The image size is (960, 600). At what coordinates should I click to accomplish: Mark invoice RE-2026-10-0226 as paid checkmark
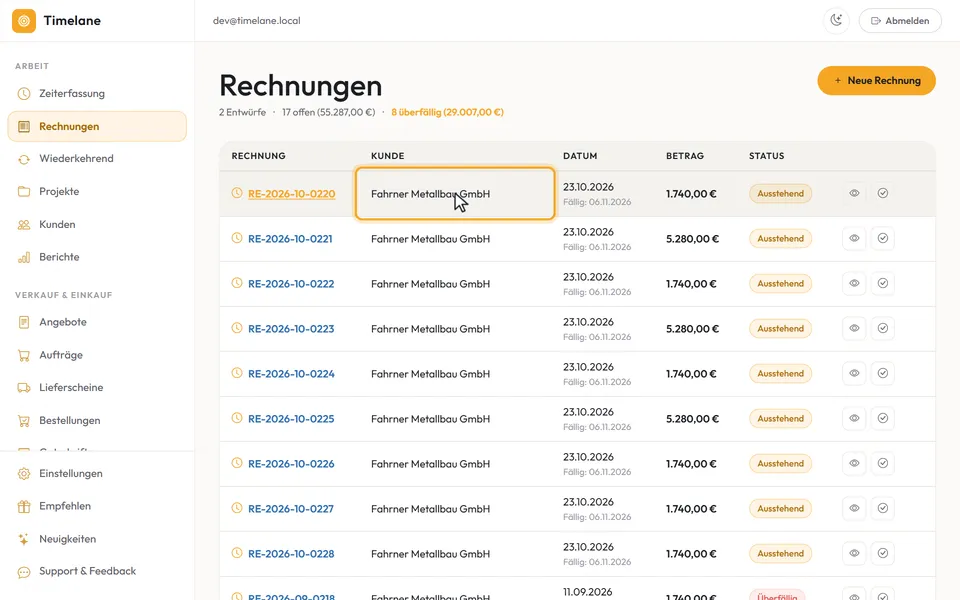click(883, 463)
